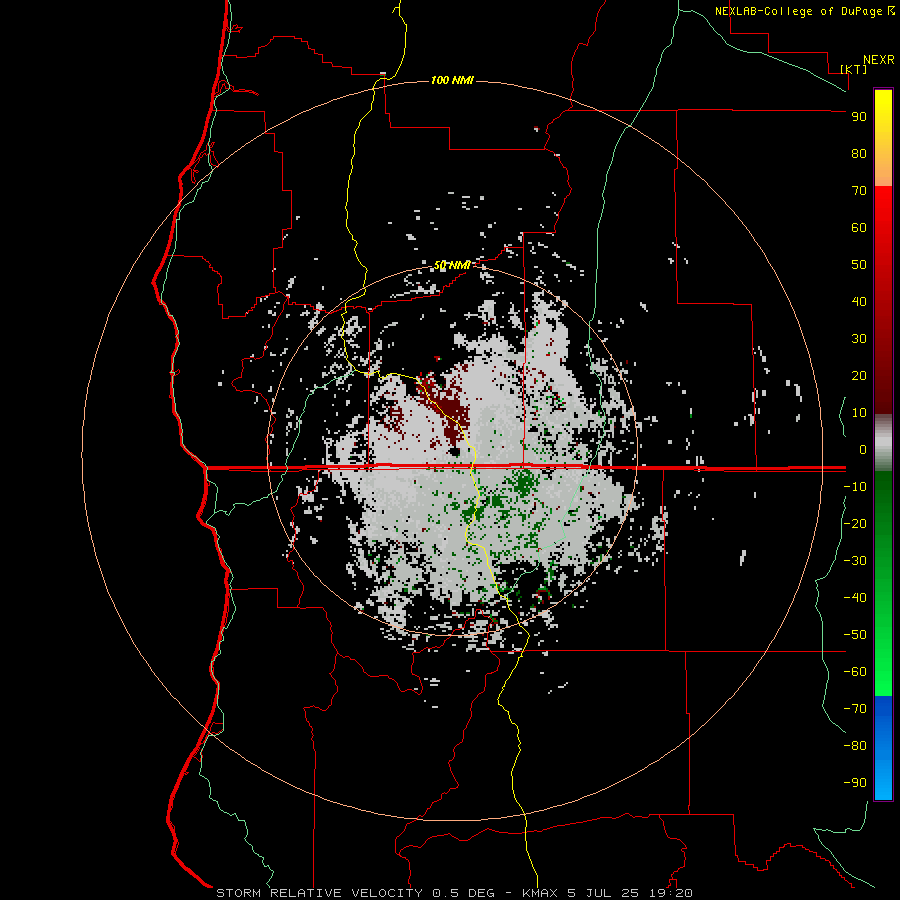
Task: Click the -50 value on the velocity scale
Action: 855,635
